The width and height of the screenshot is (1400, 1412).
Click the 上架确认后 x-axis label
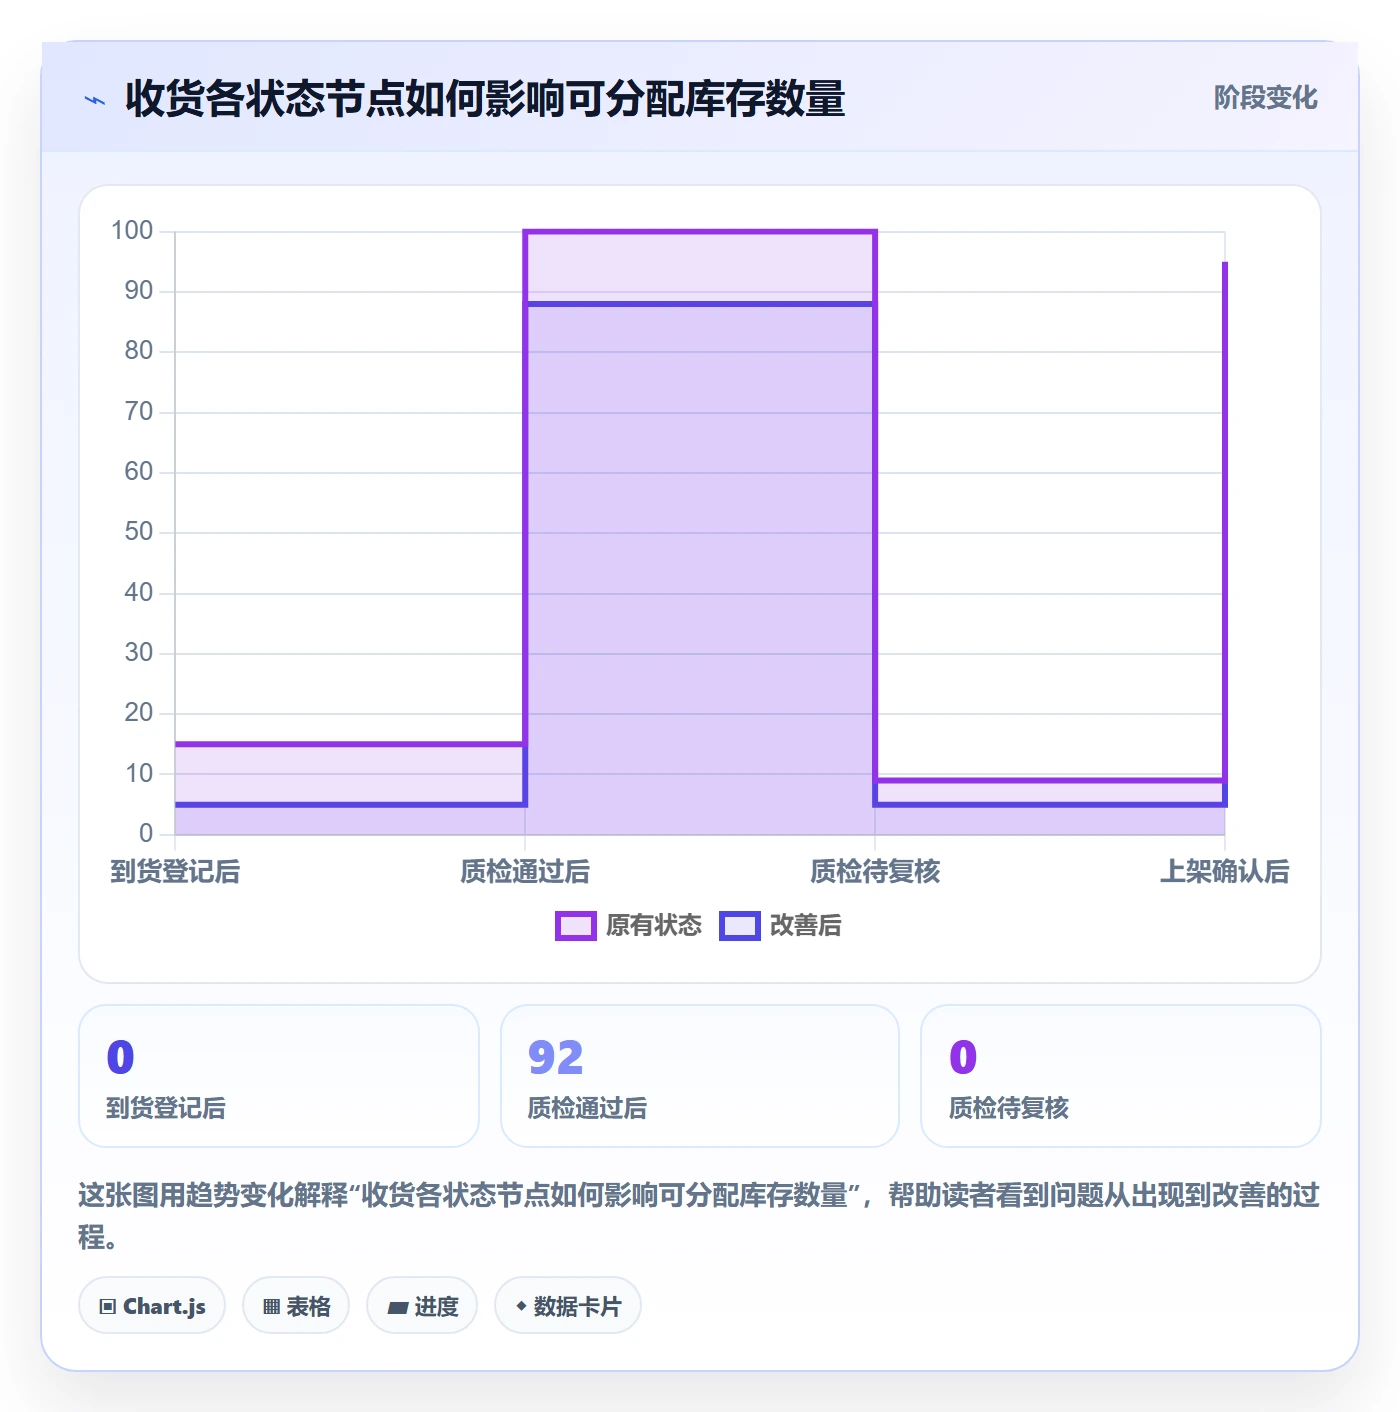[x=1225, y=871]
